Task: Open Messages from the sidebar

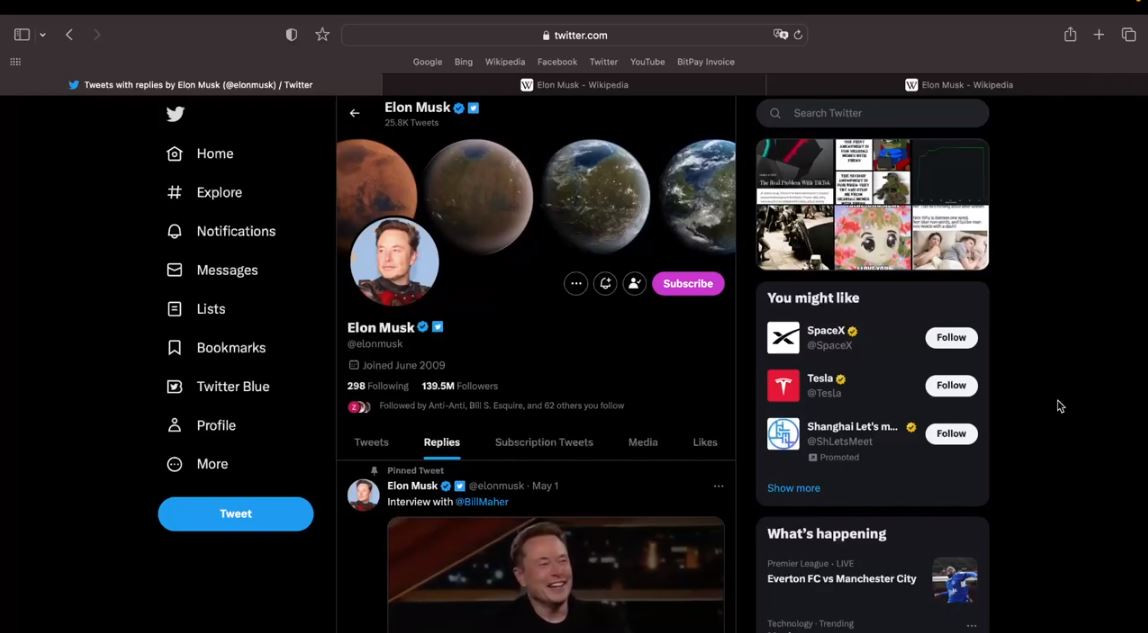Action: click(212, 270)
